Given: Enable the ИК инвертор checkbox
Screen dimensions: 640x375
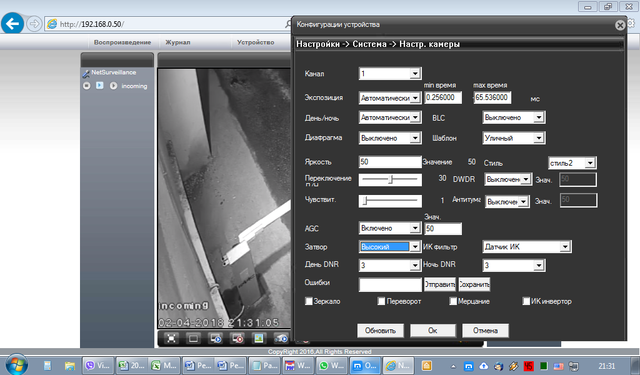Looking at the screenshot, I should [x=526, y=301].
